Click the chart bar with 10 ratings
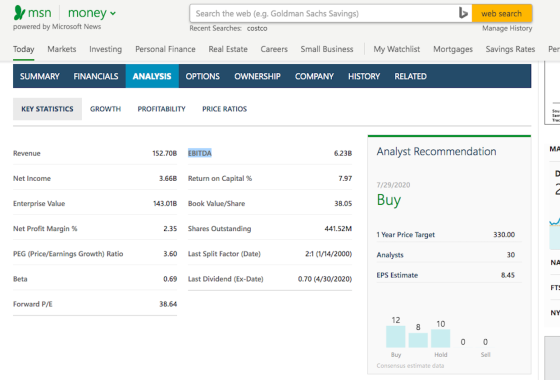This screenshot has height=380, width=560. click(440, 338)
